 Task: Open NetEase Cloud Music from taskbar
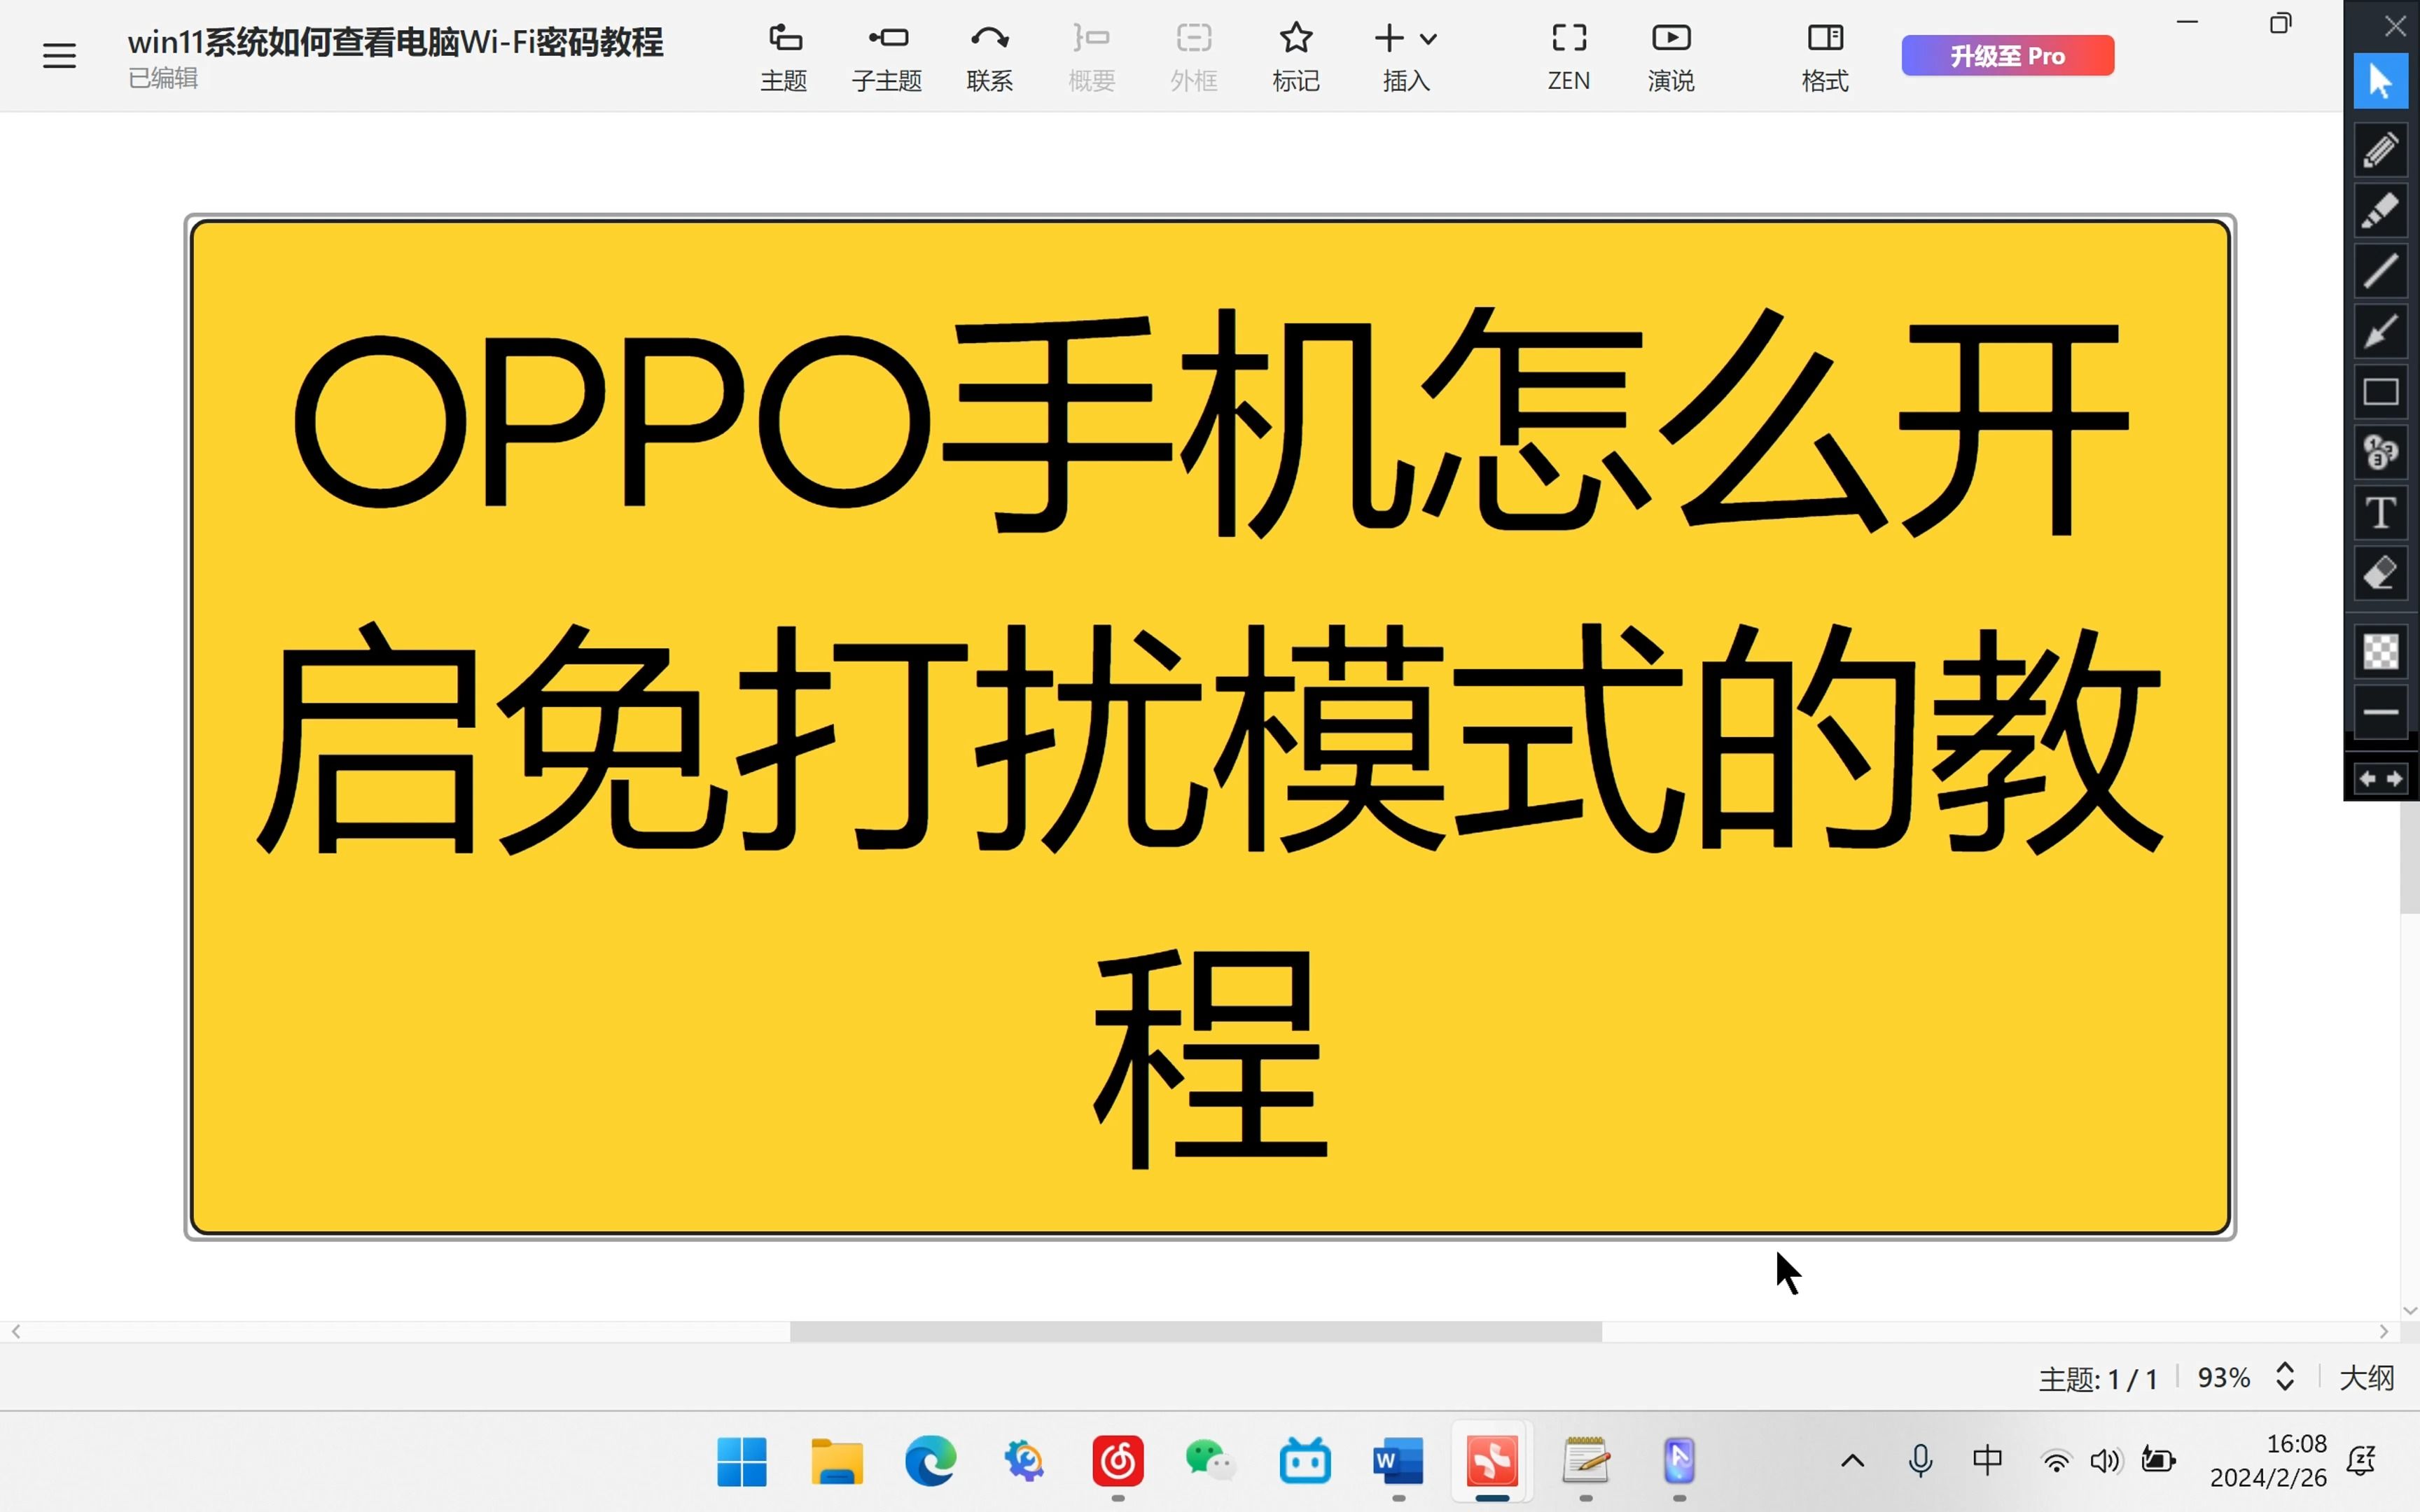click(x=1118, y=1462)
